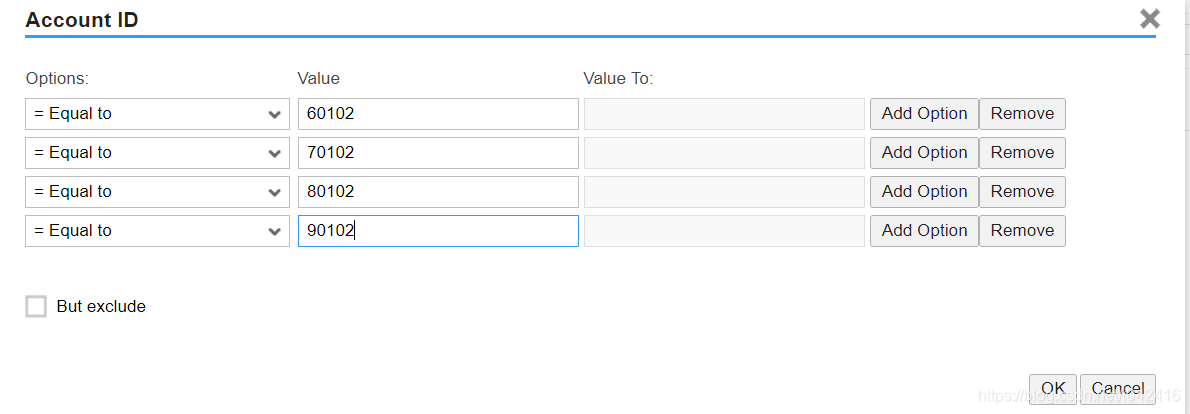Expand the Equal to dropdown for 70102
The height and width of the screenshot is (414, 1190).
(x=157, y=153)
